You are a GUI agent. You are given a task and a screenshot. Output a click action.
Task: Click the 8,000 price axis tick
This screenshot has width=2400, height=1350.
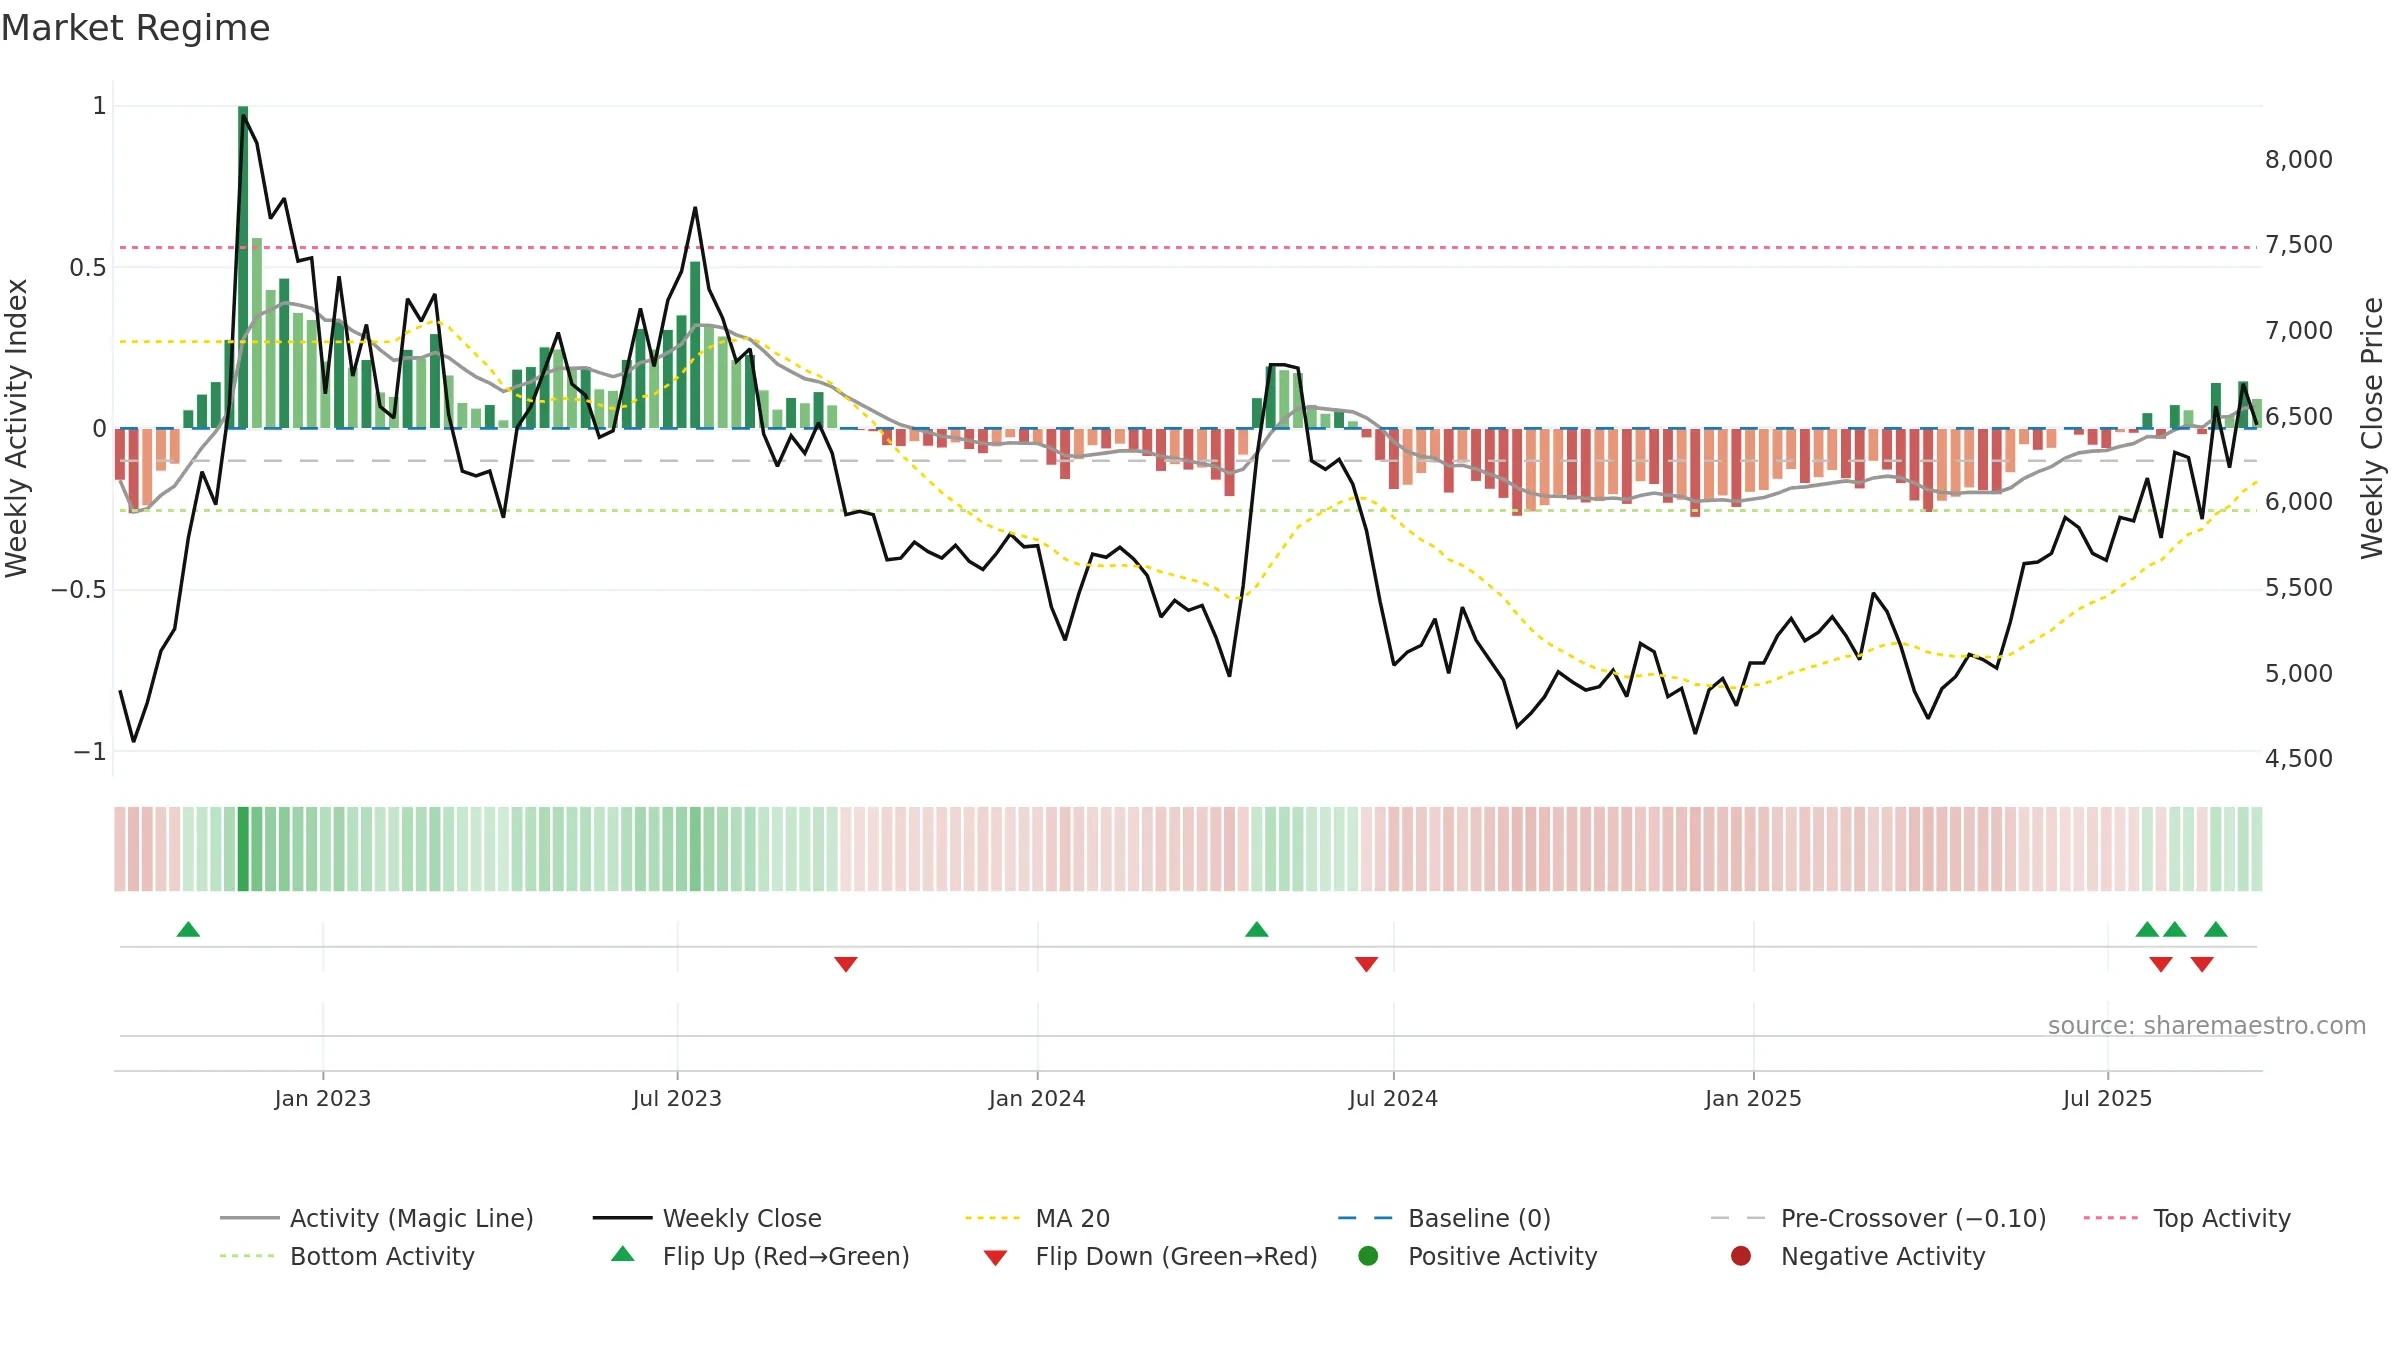[2298, 159]
